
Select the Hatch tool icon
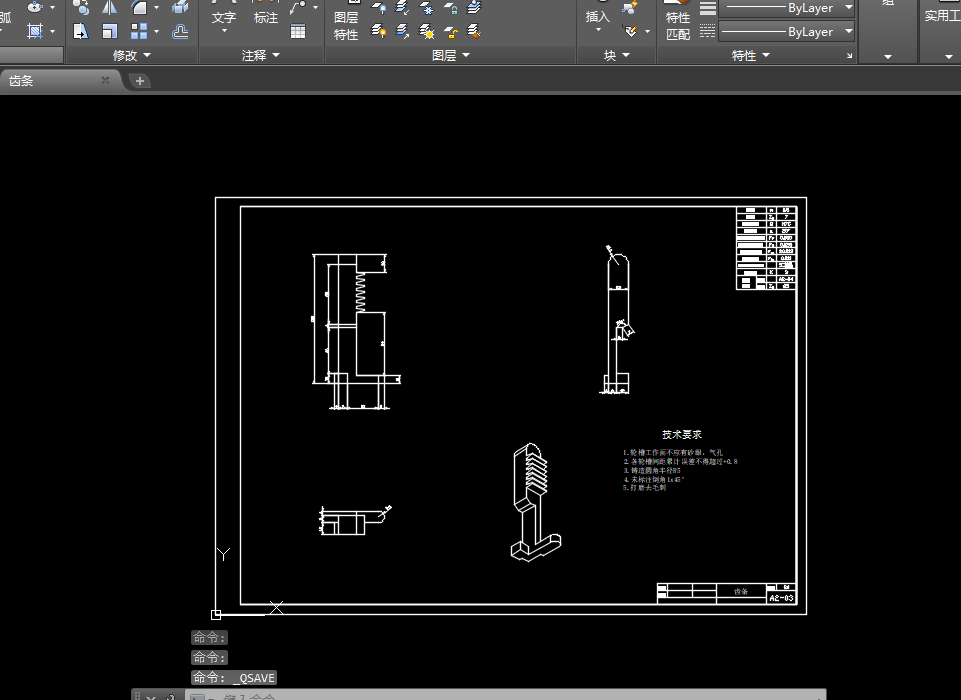point(36,31)
